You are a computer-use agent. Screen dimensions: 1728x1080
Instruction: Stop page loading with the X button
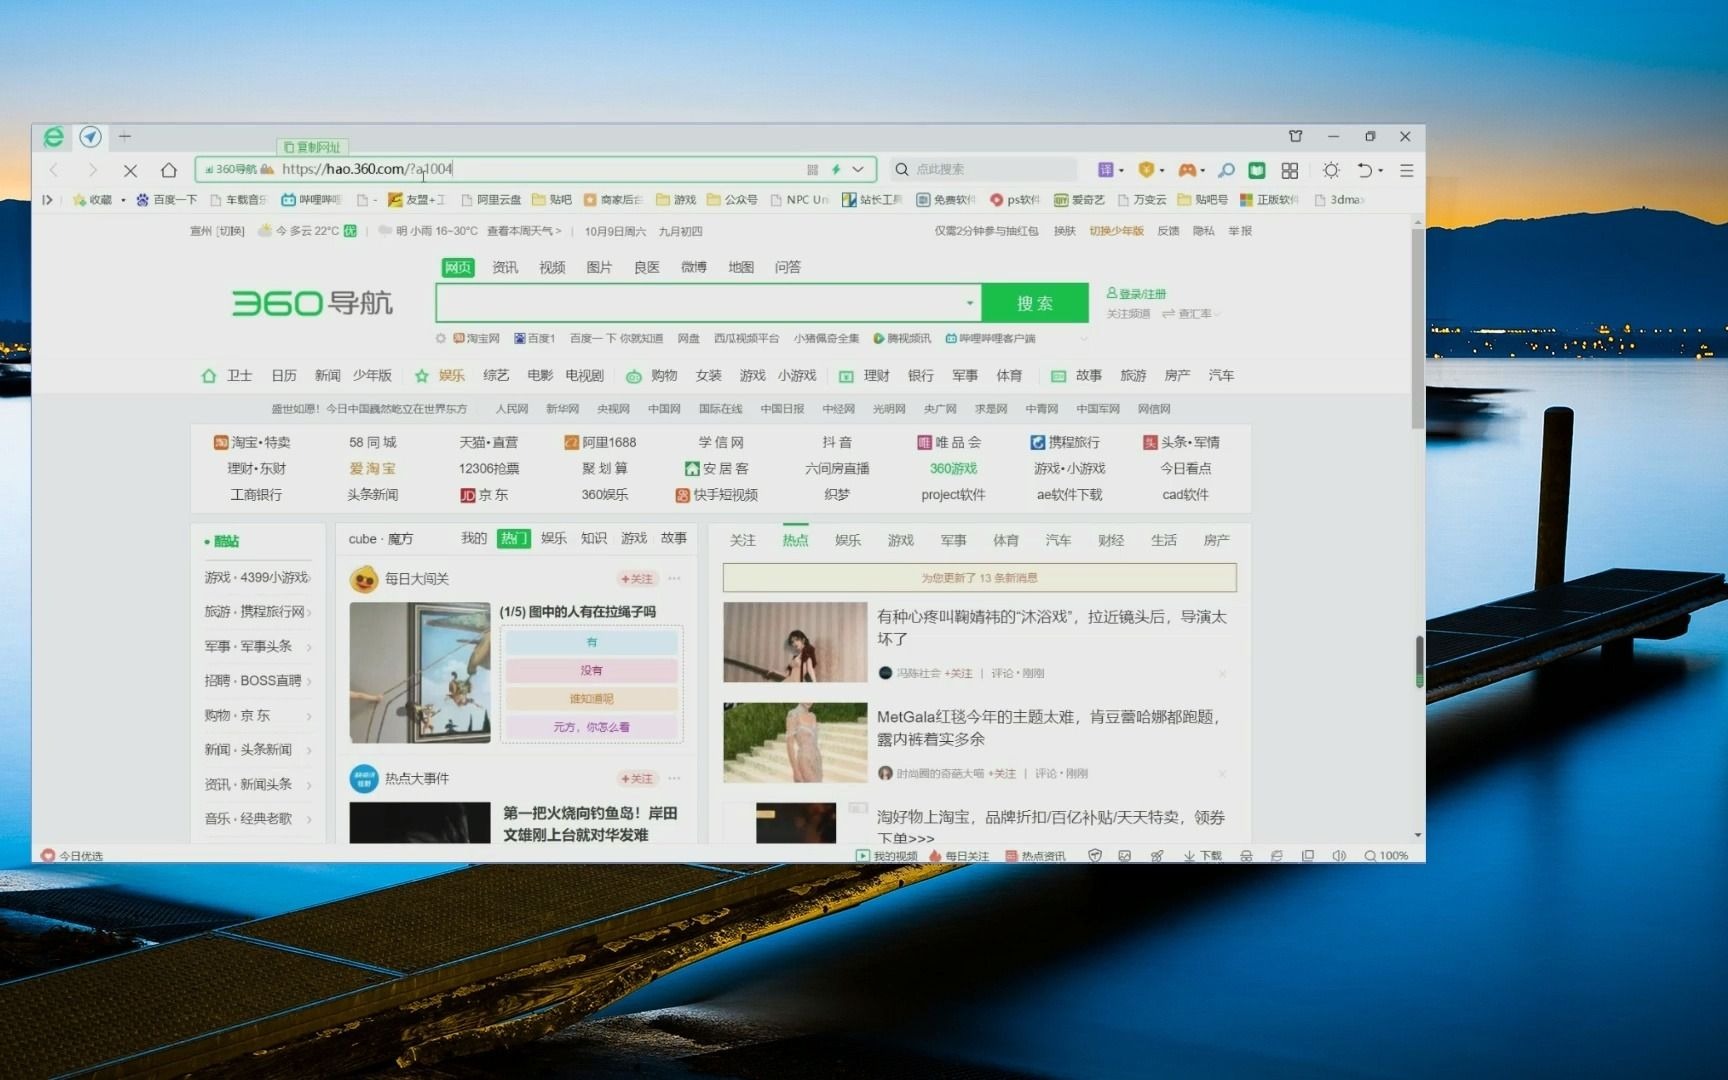tap(130, 170)
